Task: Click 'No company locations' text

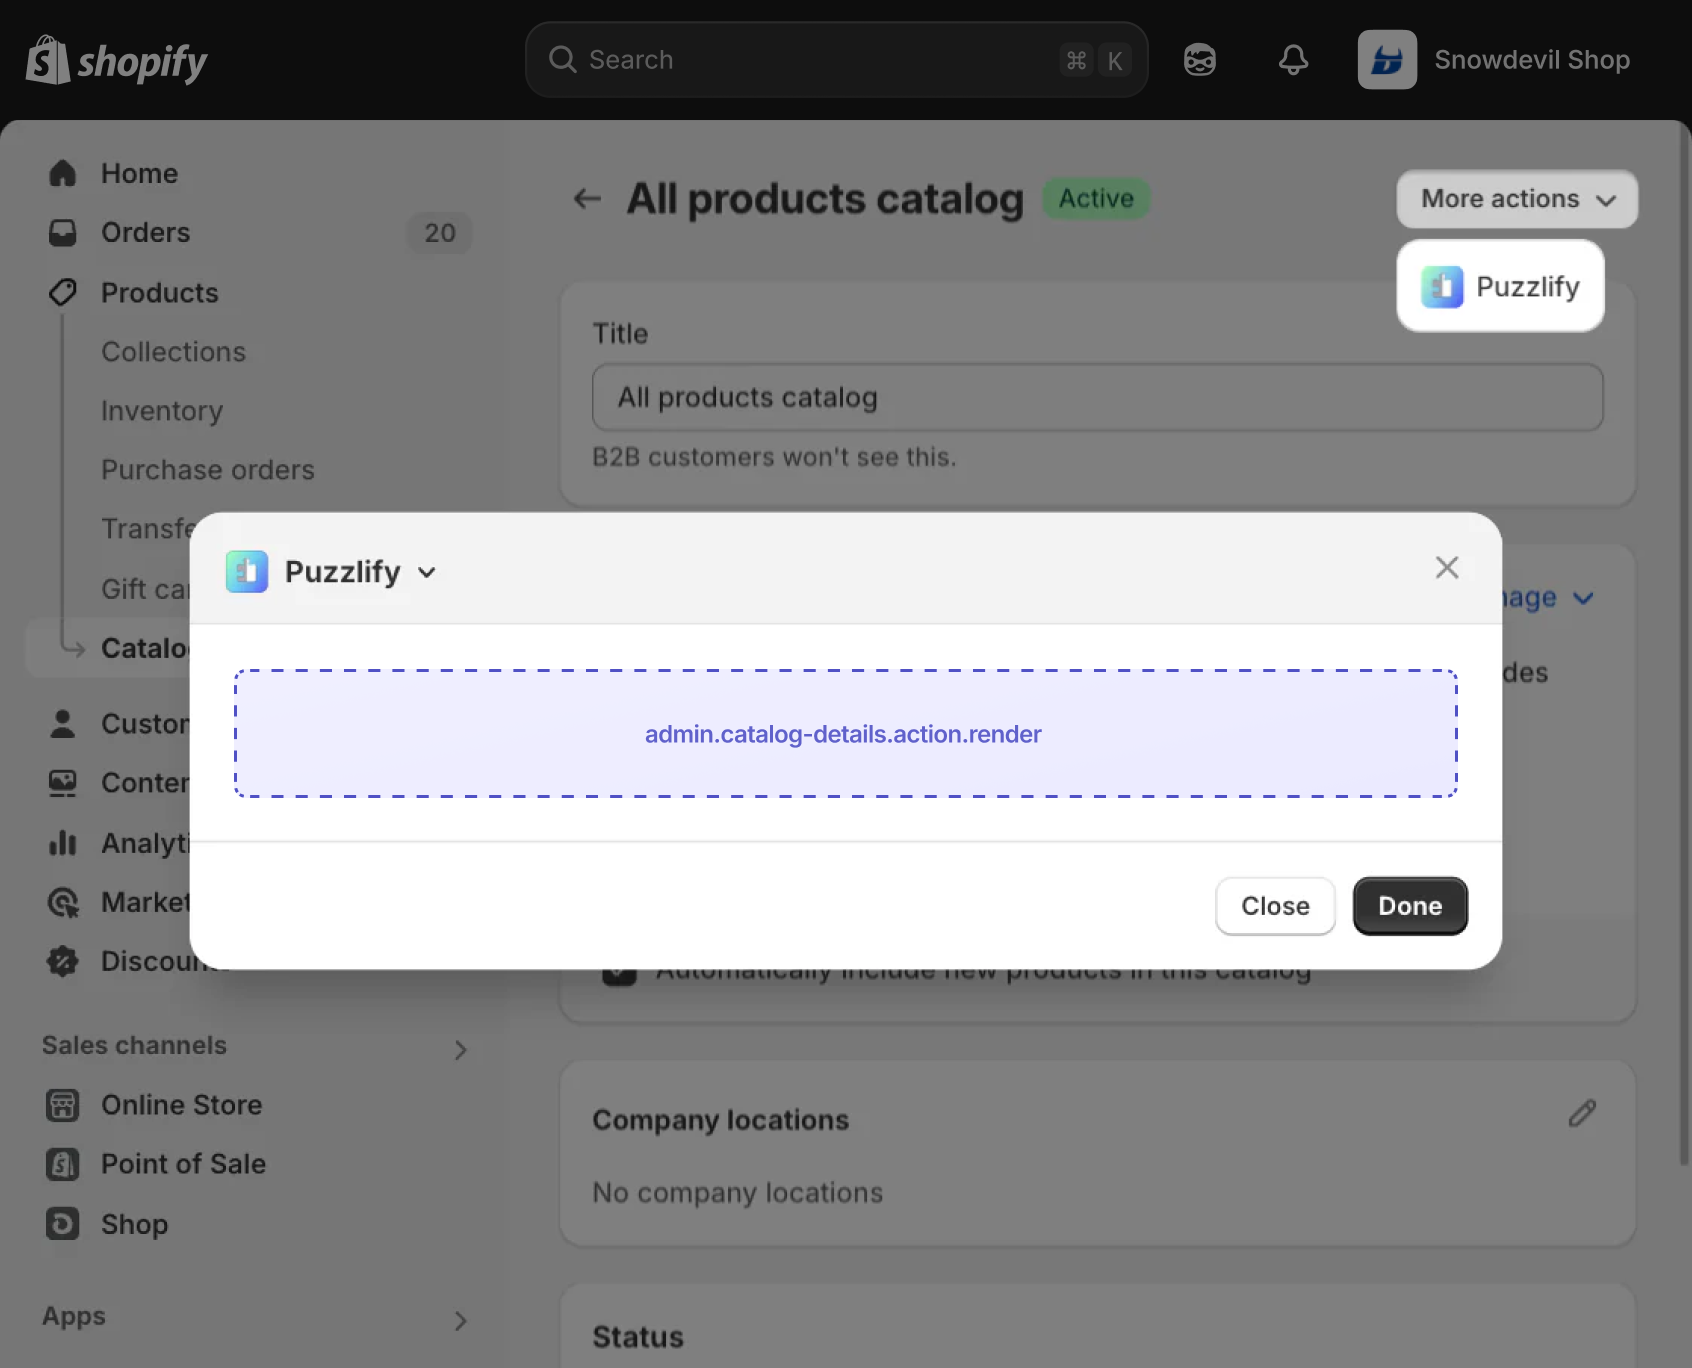Action: tap(737, 1193)
